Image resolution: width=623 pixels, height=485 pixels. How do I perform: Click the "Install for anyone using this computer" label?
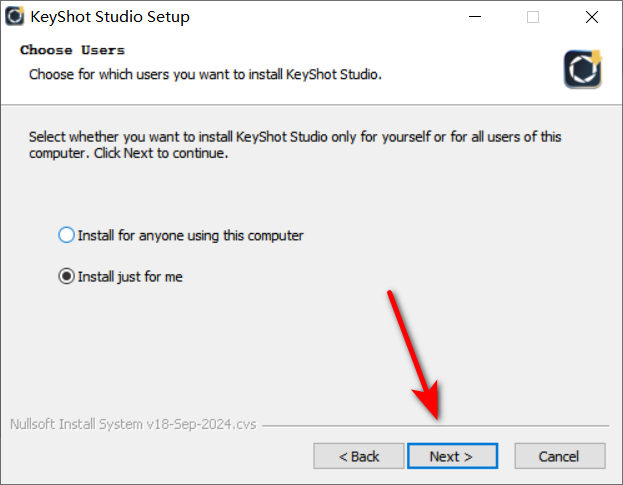click(190, 236)
